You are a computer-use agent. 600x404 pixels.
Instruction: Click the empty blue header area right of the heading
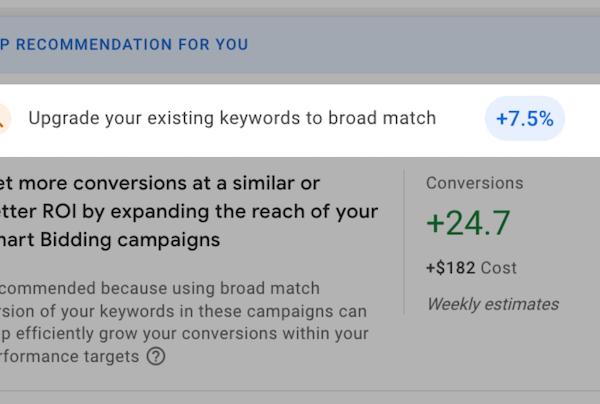(x=420, y=45)
